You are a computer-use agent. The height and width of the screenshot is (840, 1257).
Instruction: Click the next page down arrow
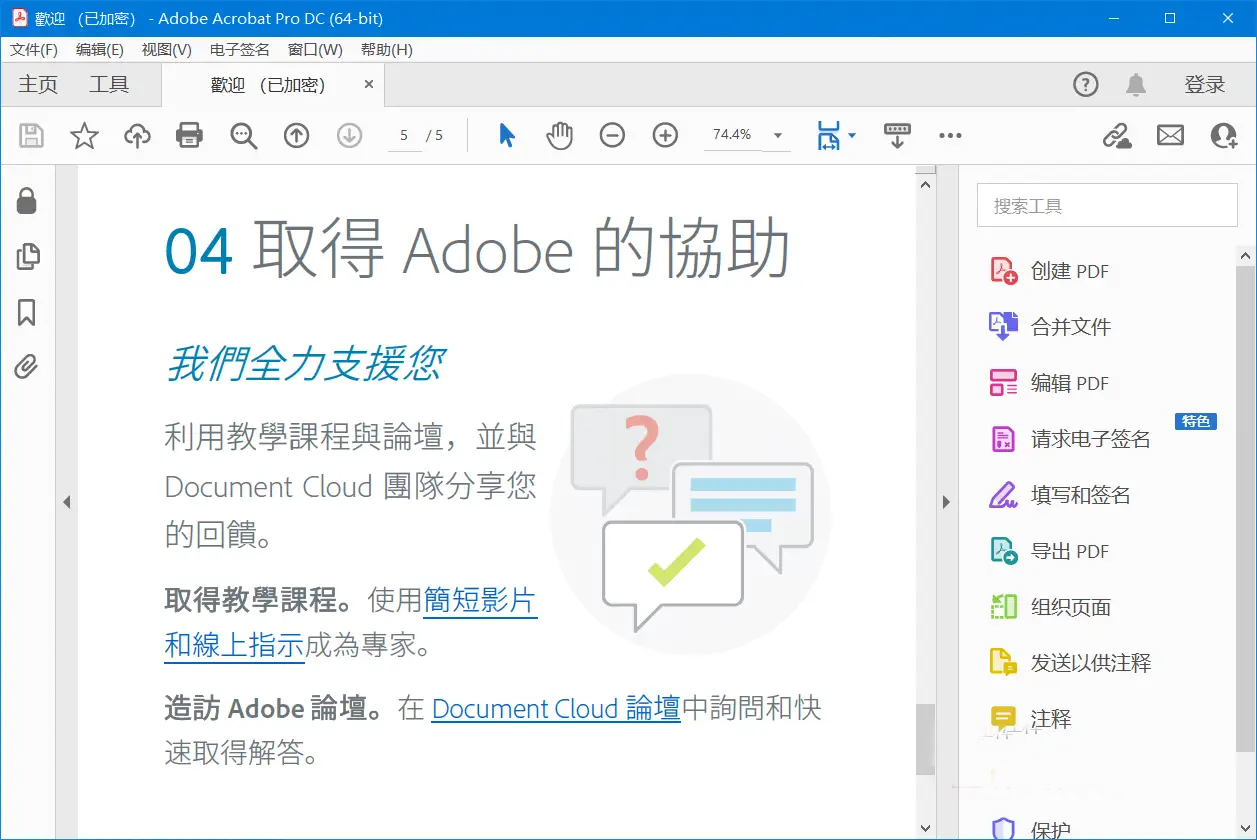(x=349, y=135)
